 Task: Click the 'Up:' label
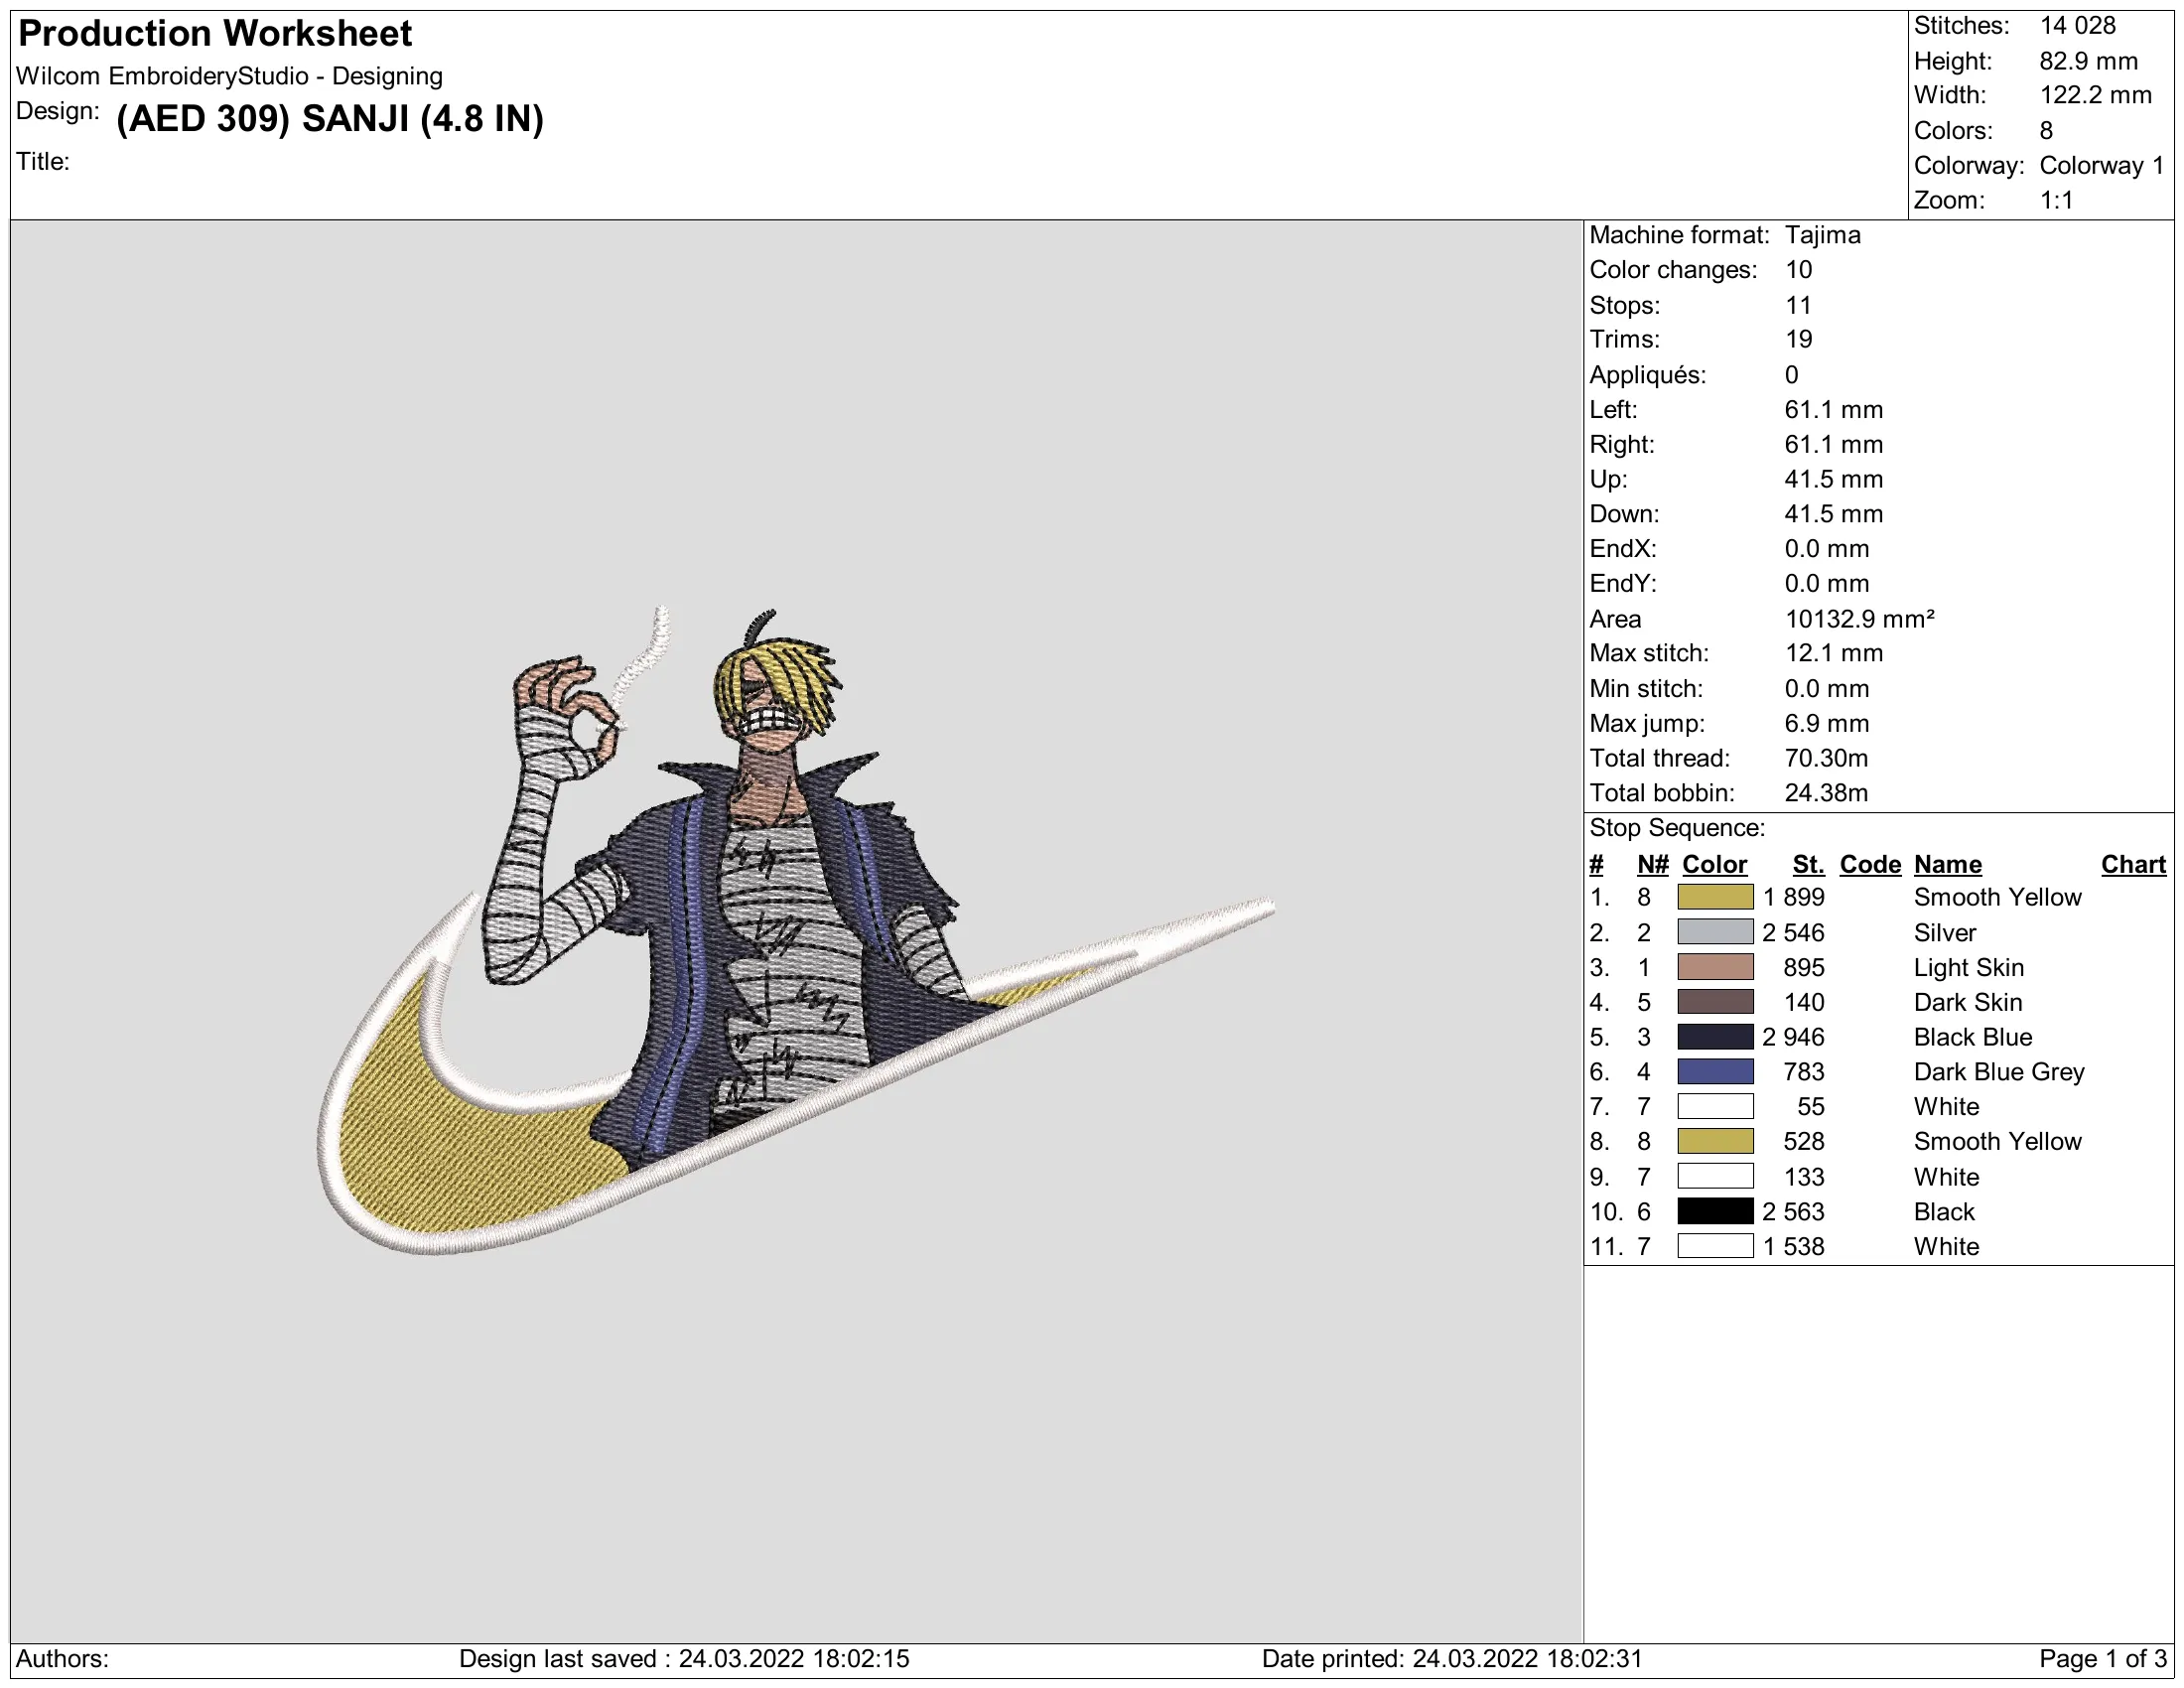[x=1608, y=480]
